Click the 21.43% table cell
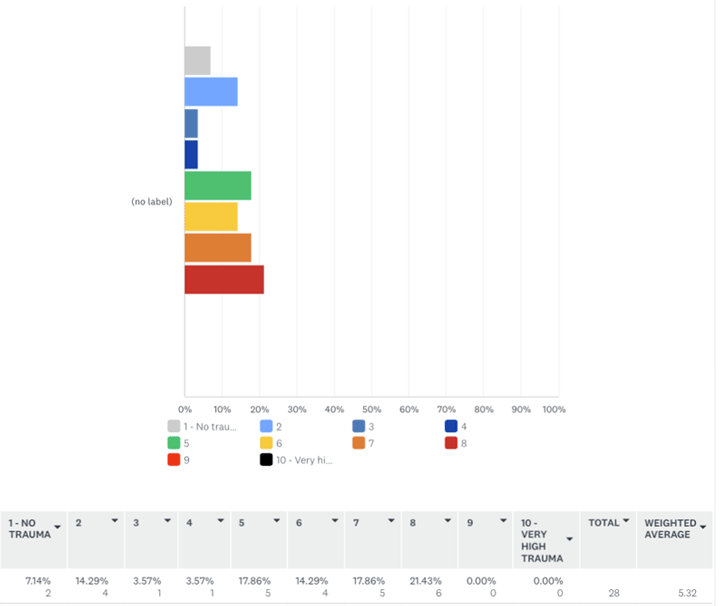The image size is (720, 606). coord(426,581)
